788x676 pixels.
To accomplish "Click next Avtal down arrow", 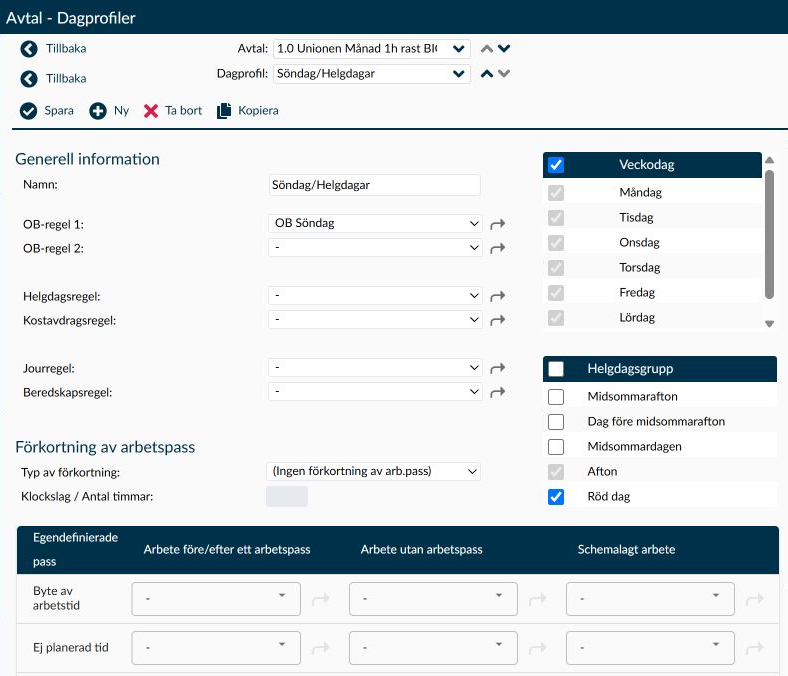I will click(504, 48).
